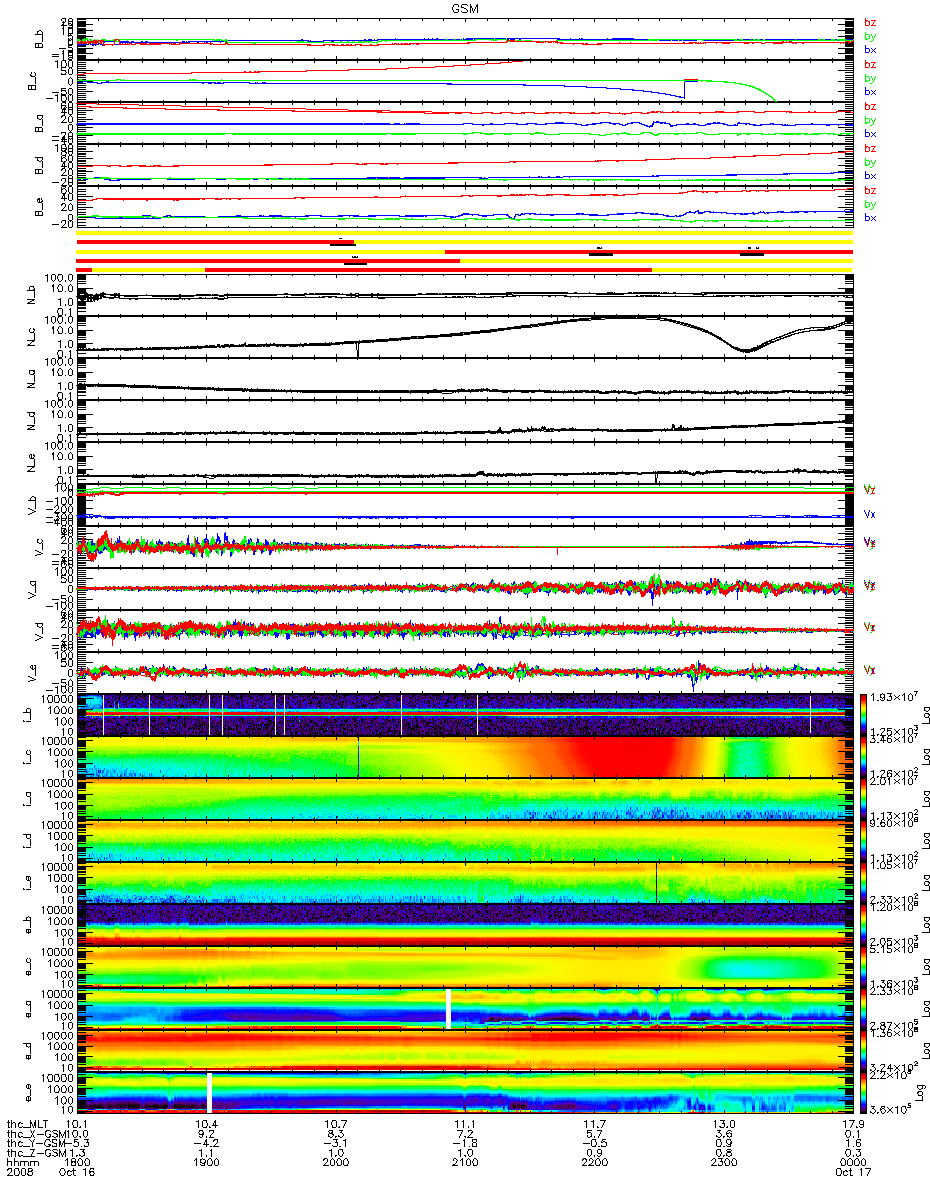Click the white data gap in e_e spectrogram
Viewport: 930px width, 1200px height.
210,1092
